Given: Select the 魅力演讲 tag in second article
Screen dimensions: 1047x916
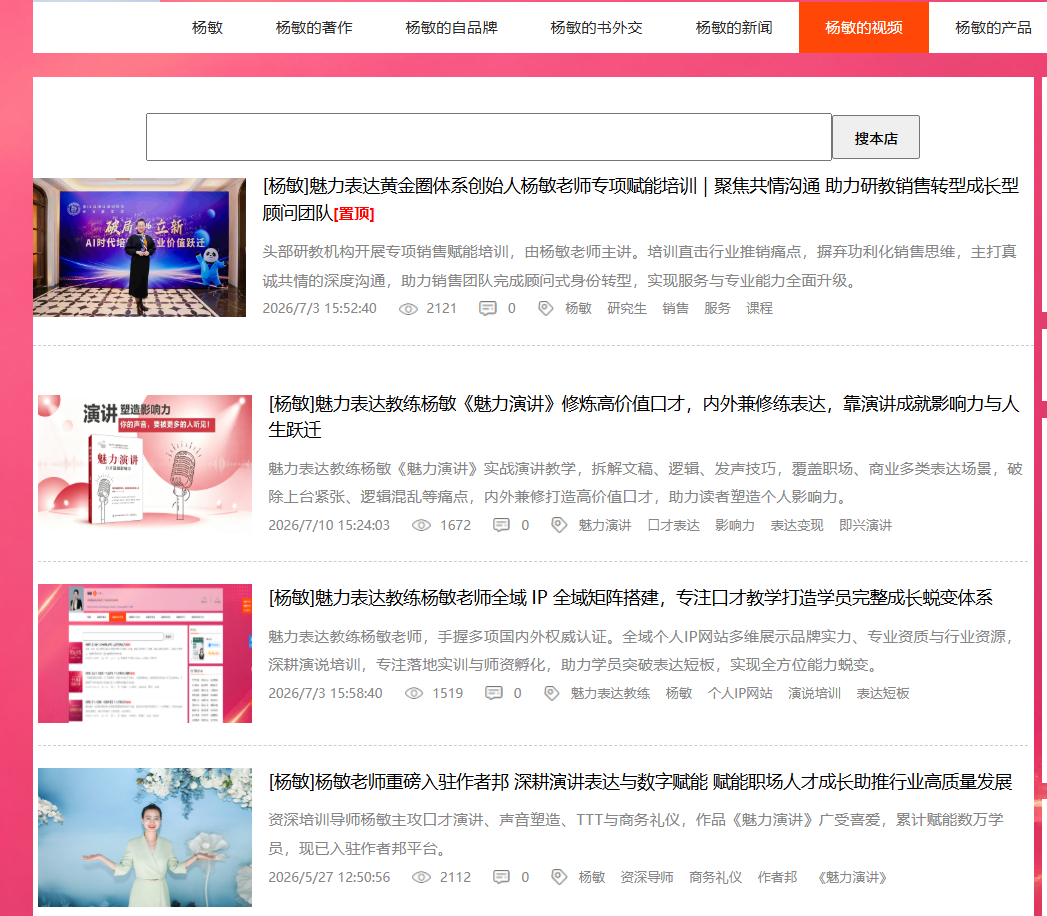Looking at the screenshot, I should pyautogui.click(x=605, y=525).
